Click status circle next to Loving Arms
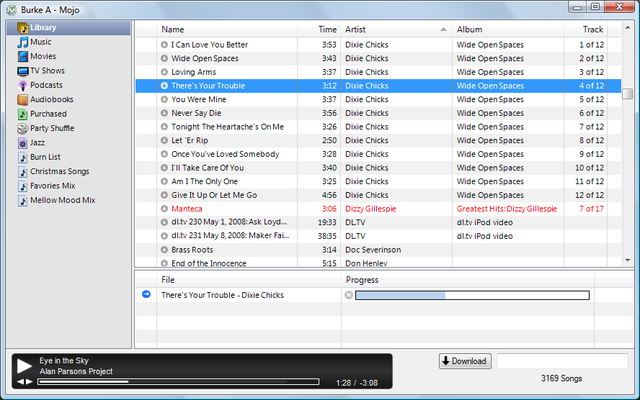 [x=164, y=72]
